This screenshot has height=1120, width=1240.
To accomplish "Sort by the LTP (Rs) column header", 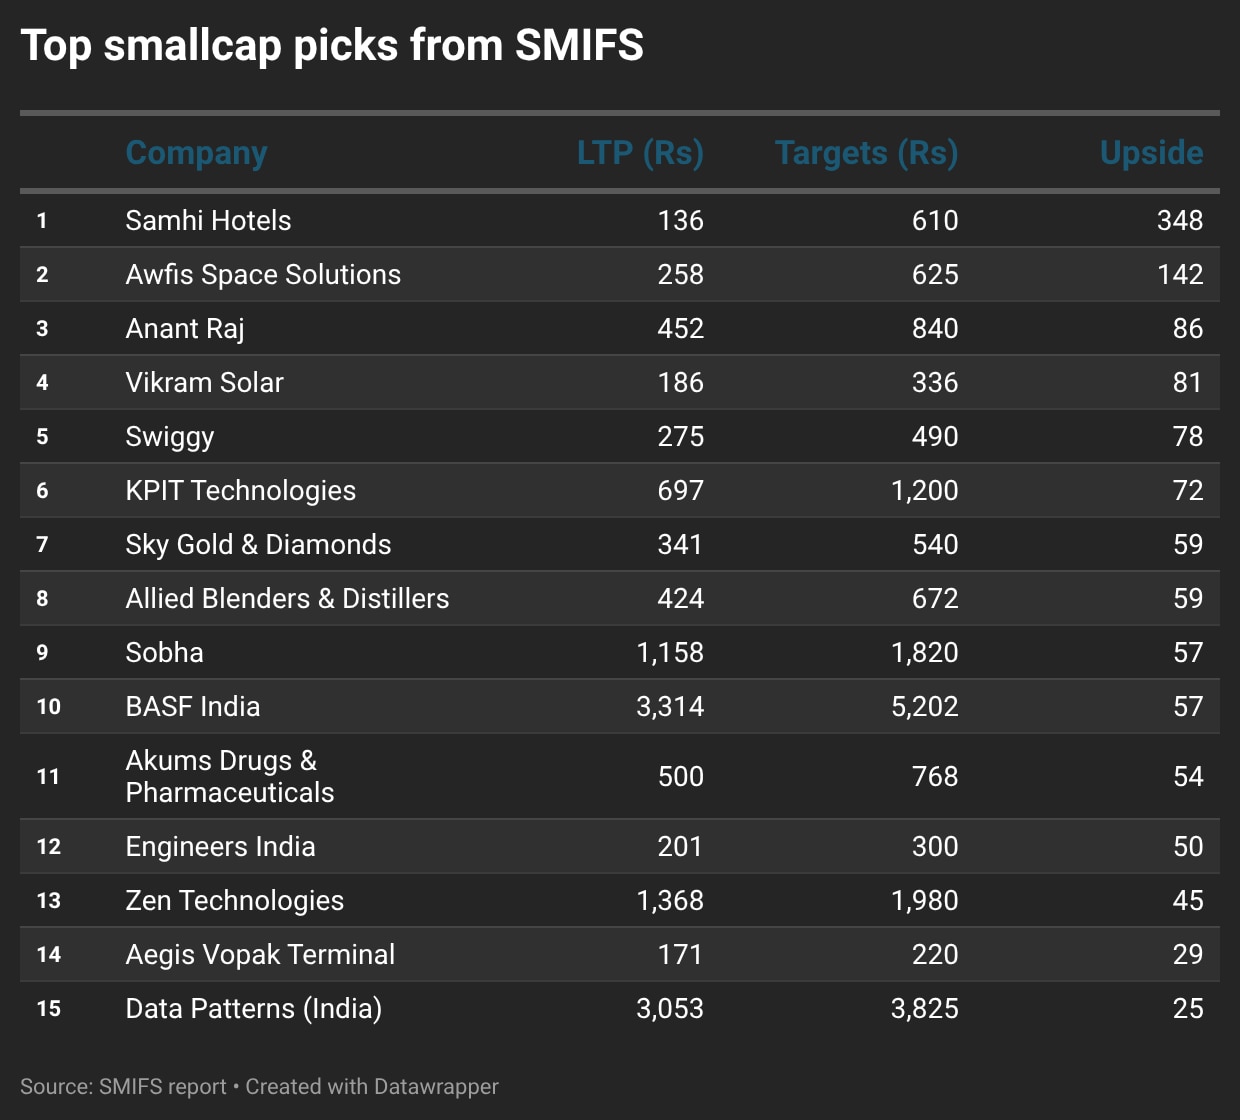I will coord(640,153).
